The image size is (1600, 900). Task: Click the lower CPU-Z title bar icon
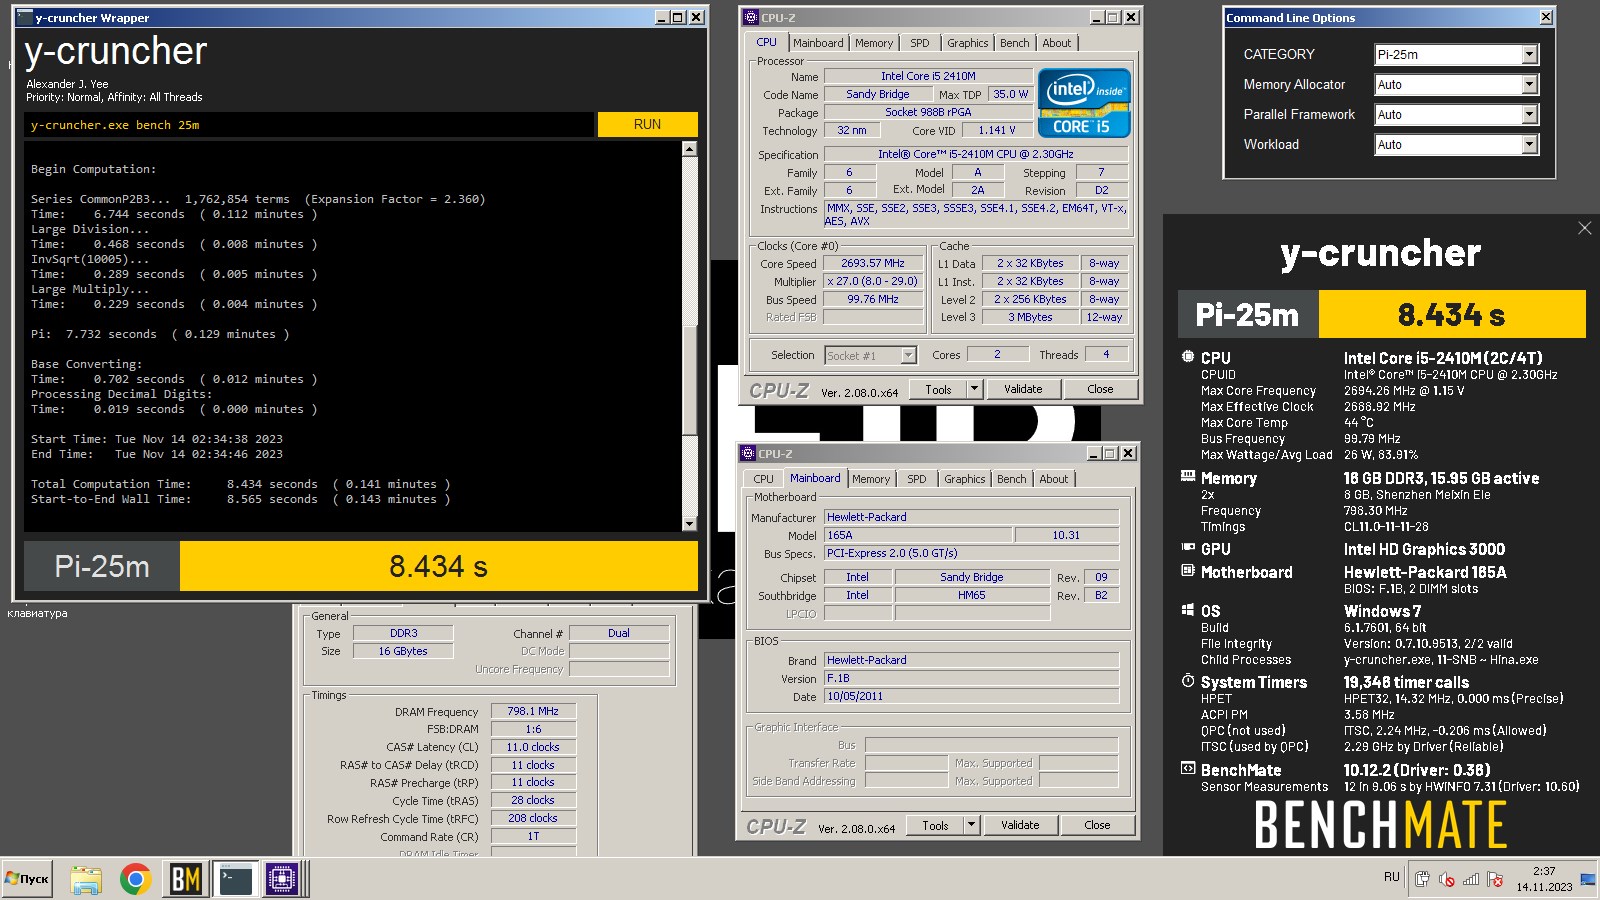coord(747,453)
